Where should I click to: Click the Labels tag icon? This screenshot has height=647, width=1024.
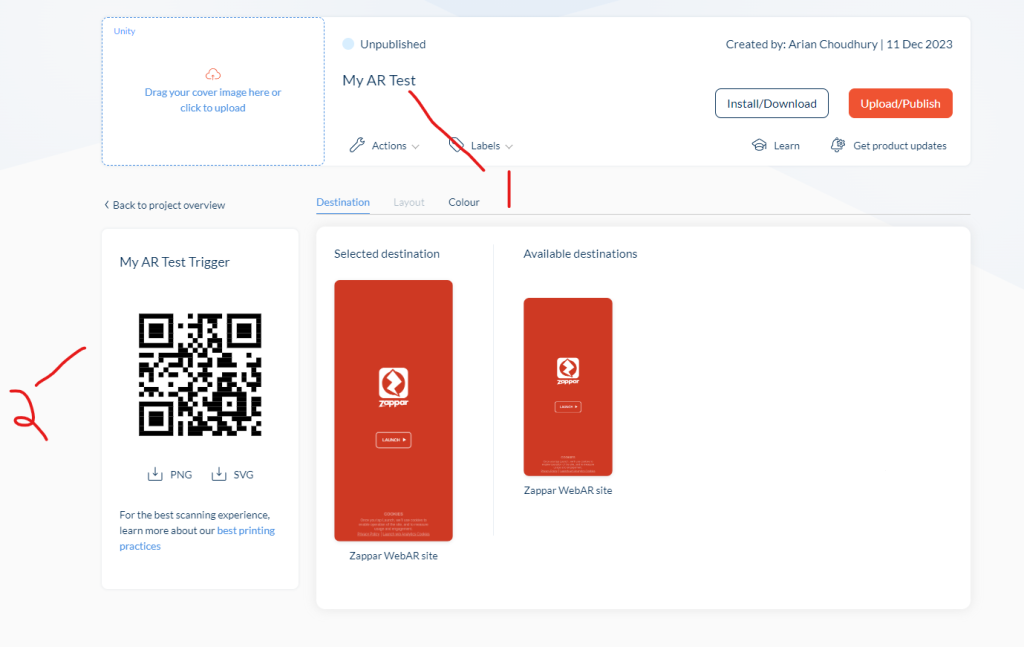click(456, 145)
